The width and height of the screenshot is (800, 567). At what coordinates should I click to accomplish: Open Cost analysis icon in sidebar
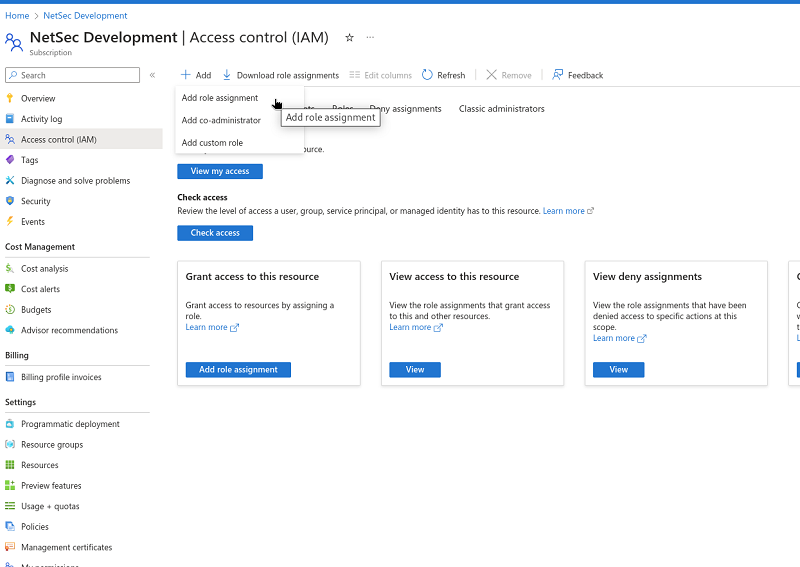(10, 269)
